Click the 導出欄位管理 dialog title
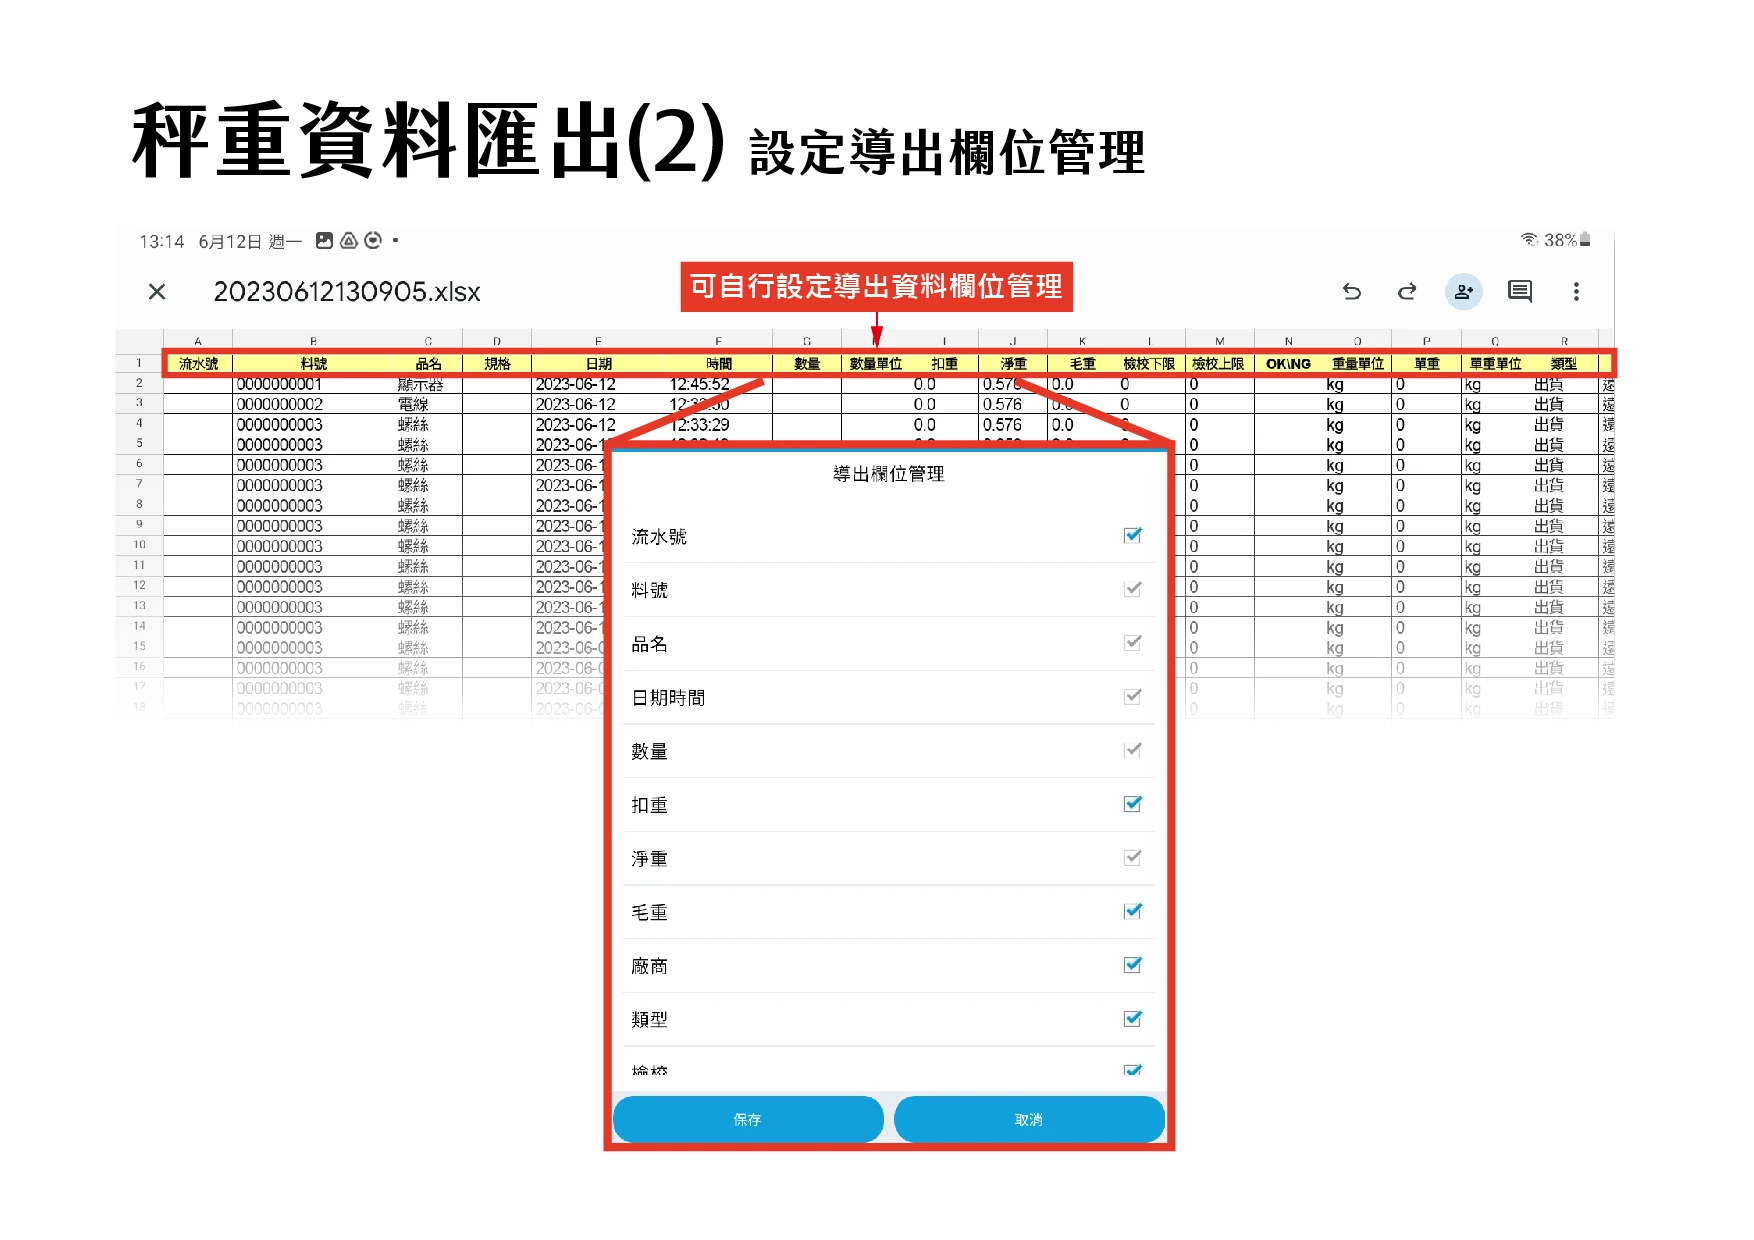The image size is (1754, 1240). point(889,474)
